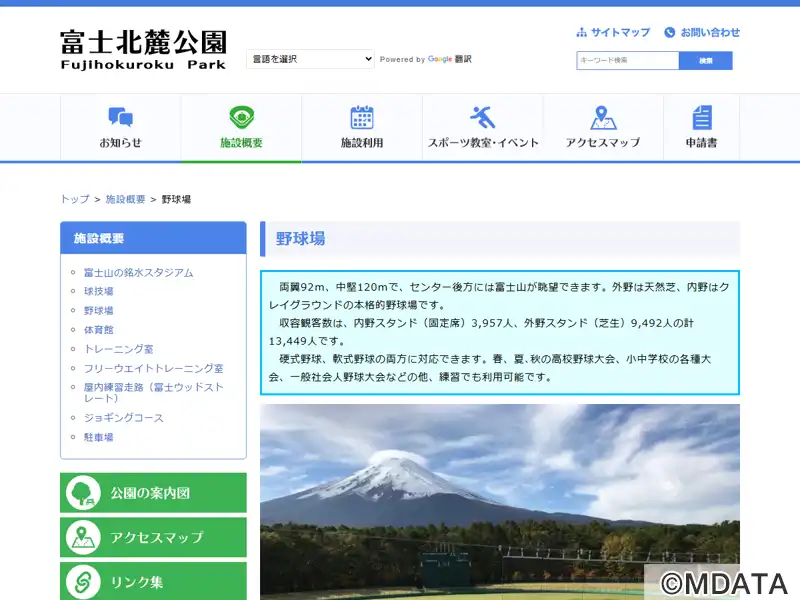Open トレーニング室 sidebar link
The width and height of the screenshot is (800, 600).
119,349
